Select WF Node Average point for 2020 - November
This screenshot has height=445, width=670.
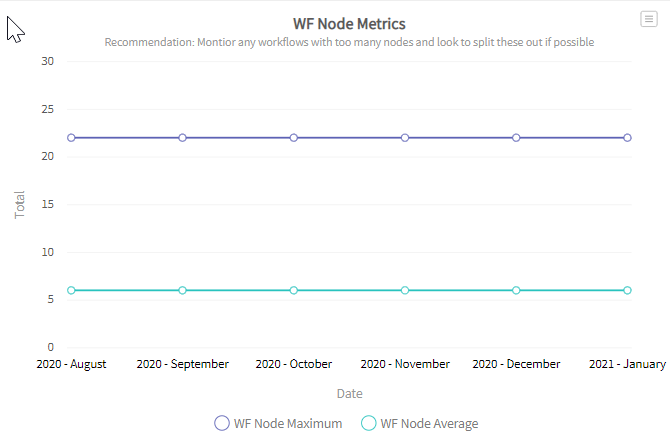[405, 290]
